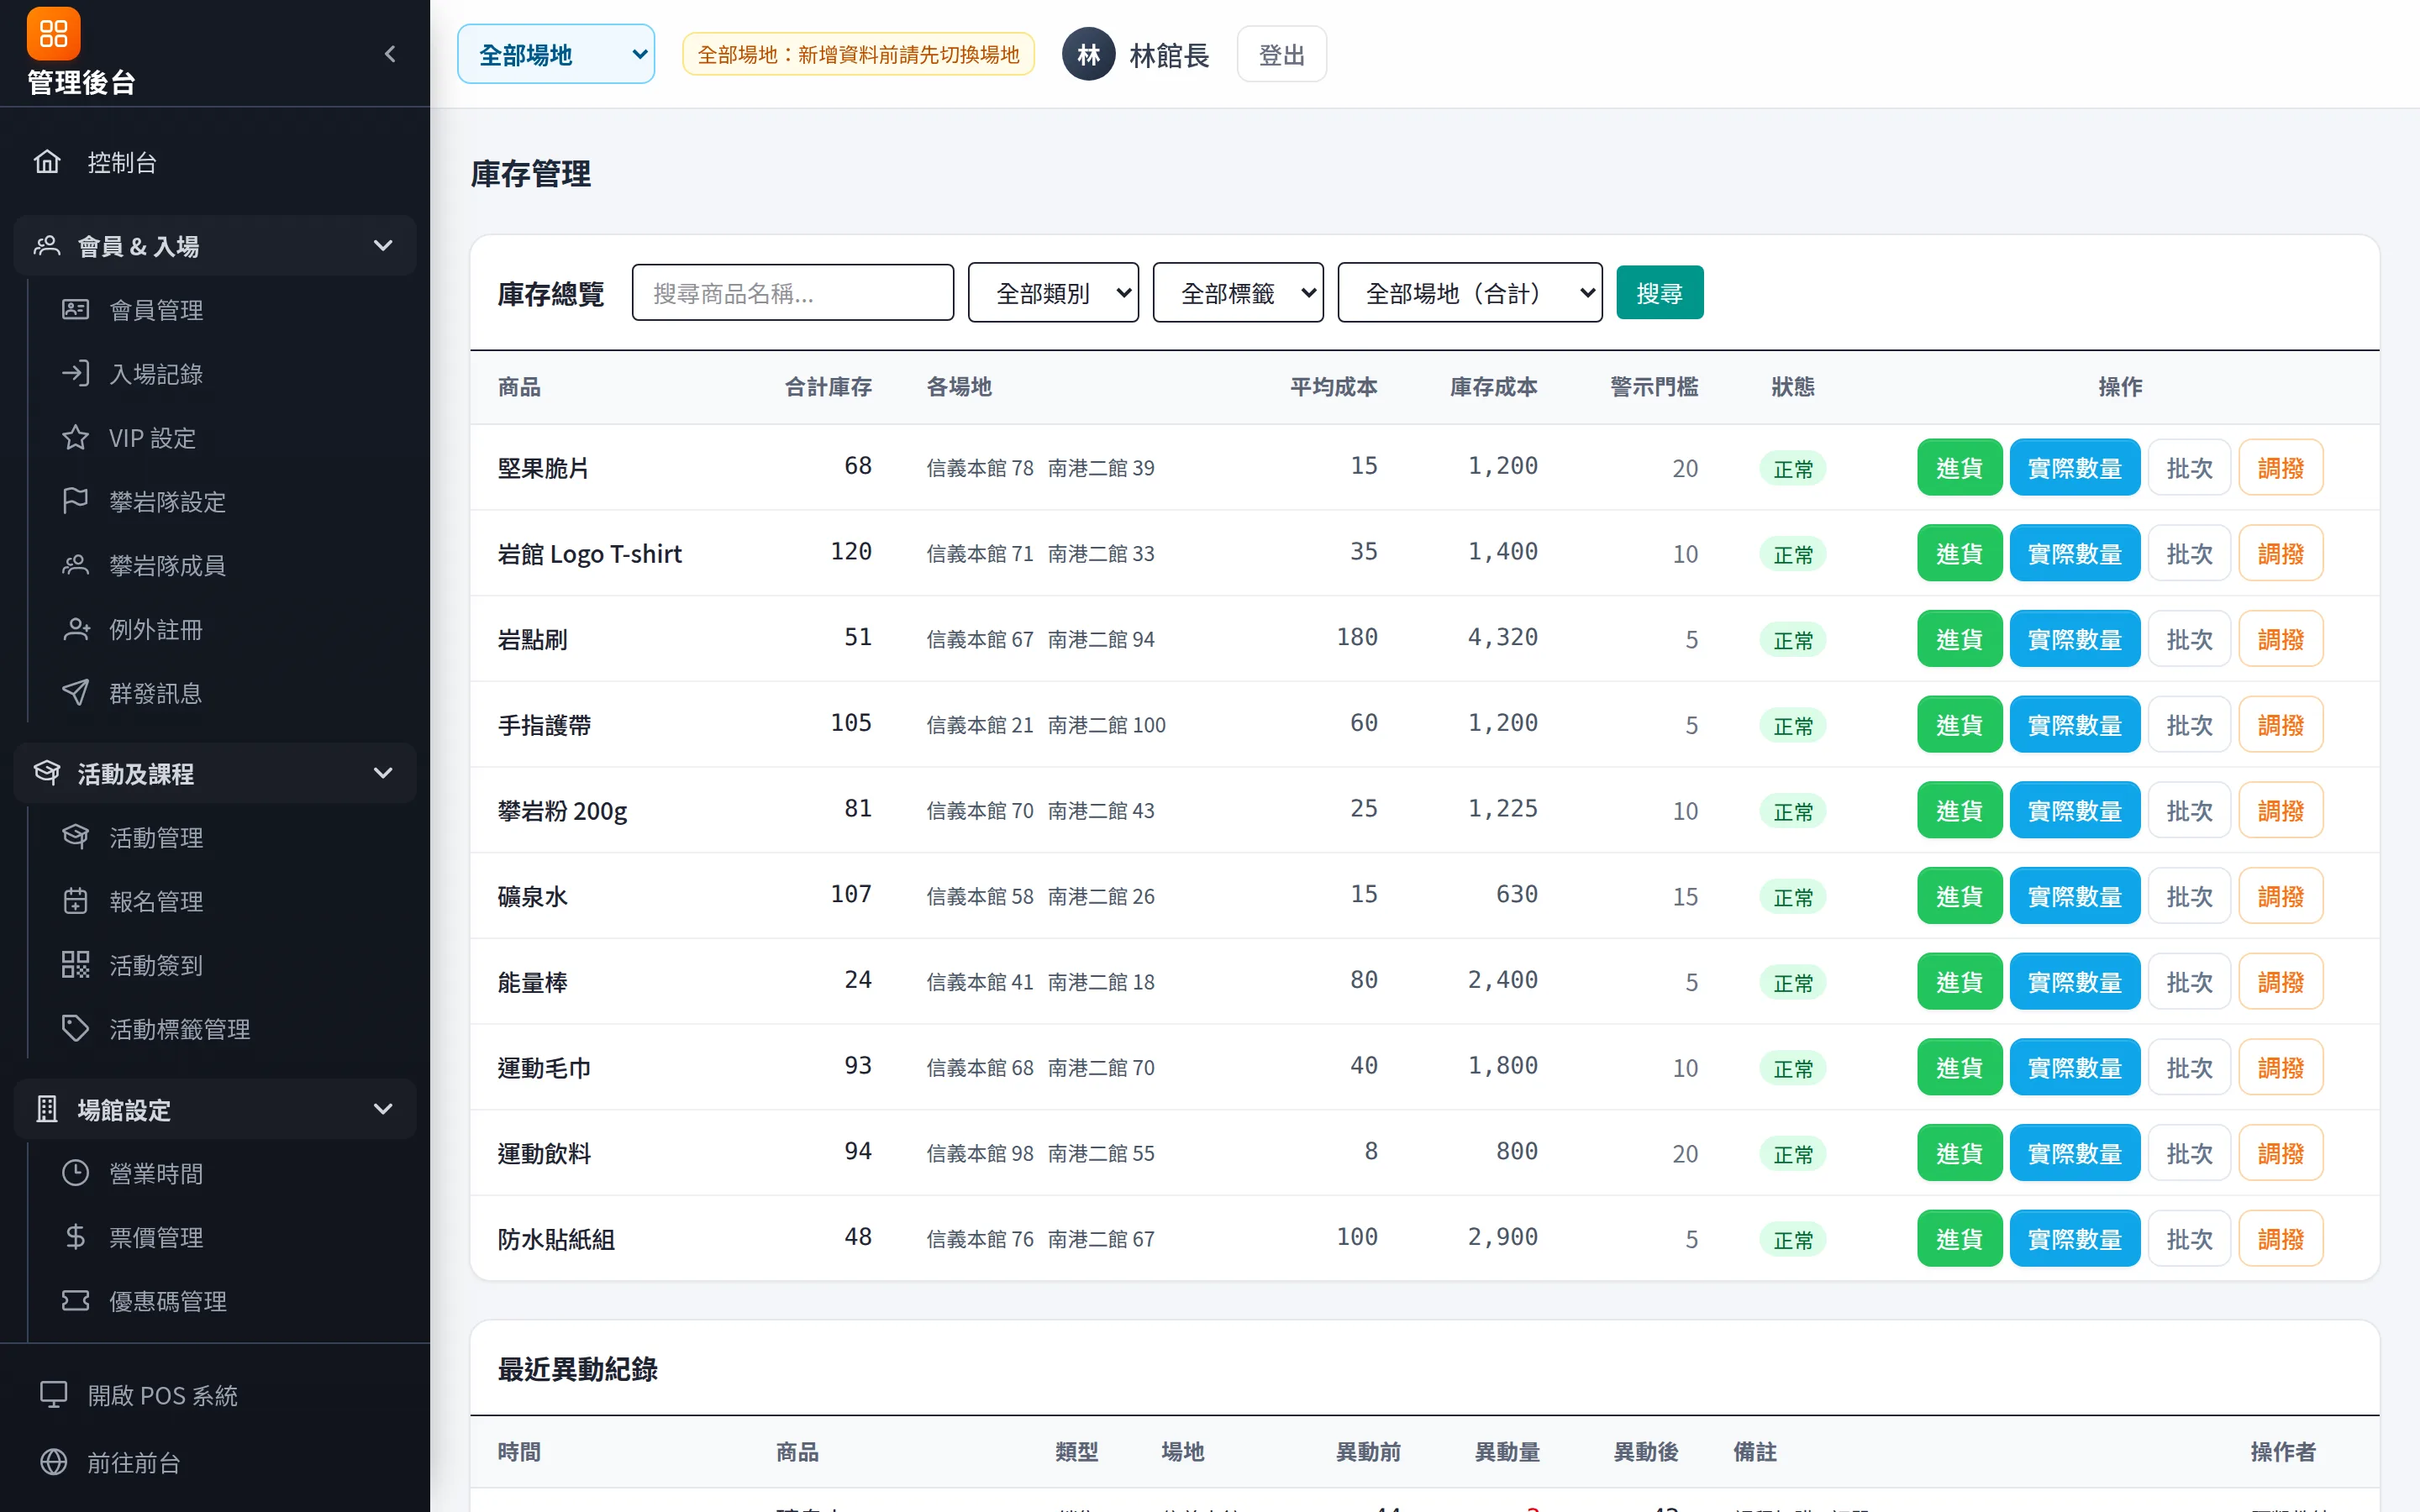Open the 全部場地 venue switcher dropdown
Viewport: 2420px width, 1512px height.
[x=556, y=54]
